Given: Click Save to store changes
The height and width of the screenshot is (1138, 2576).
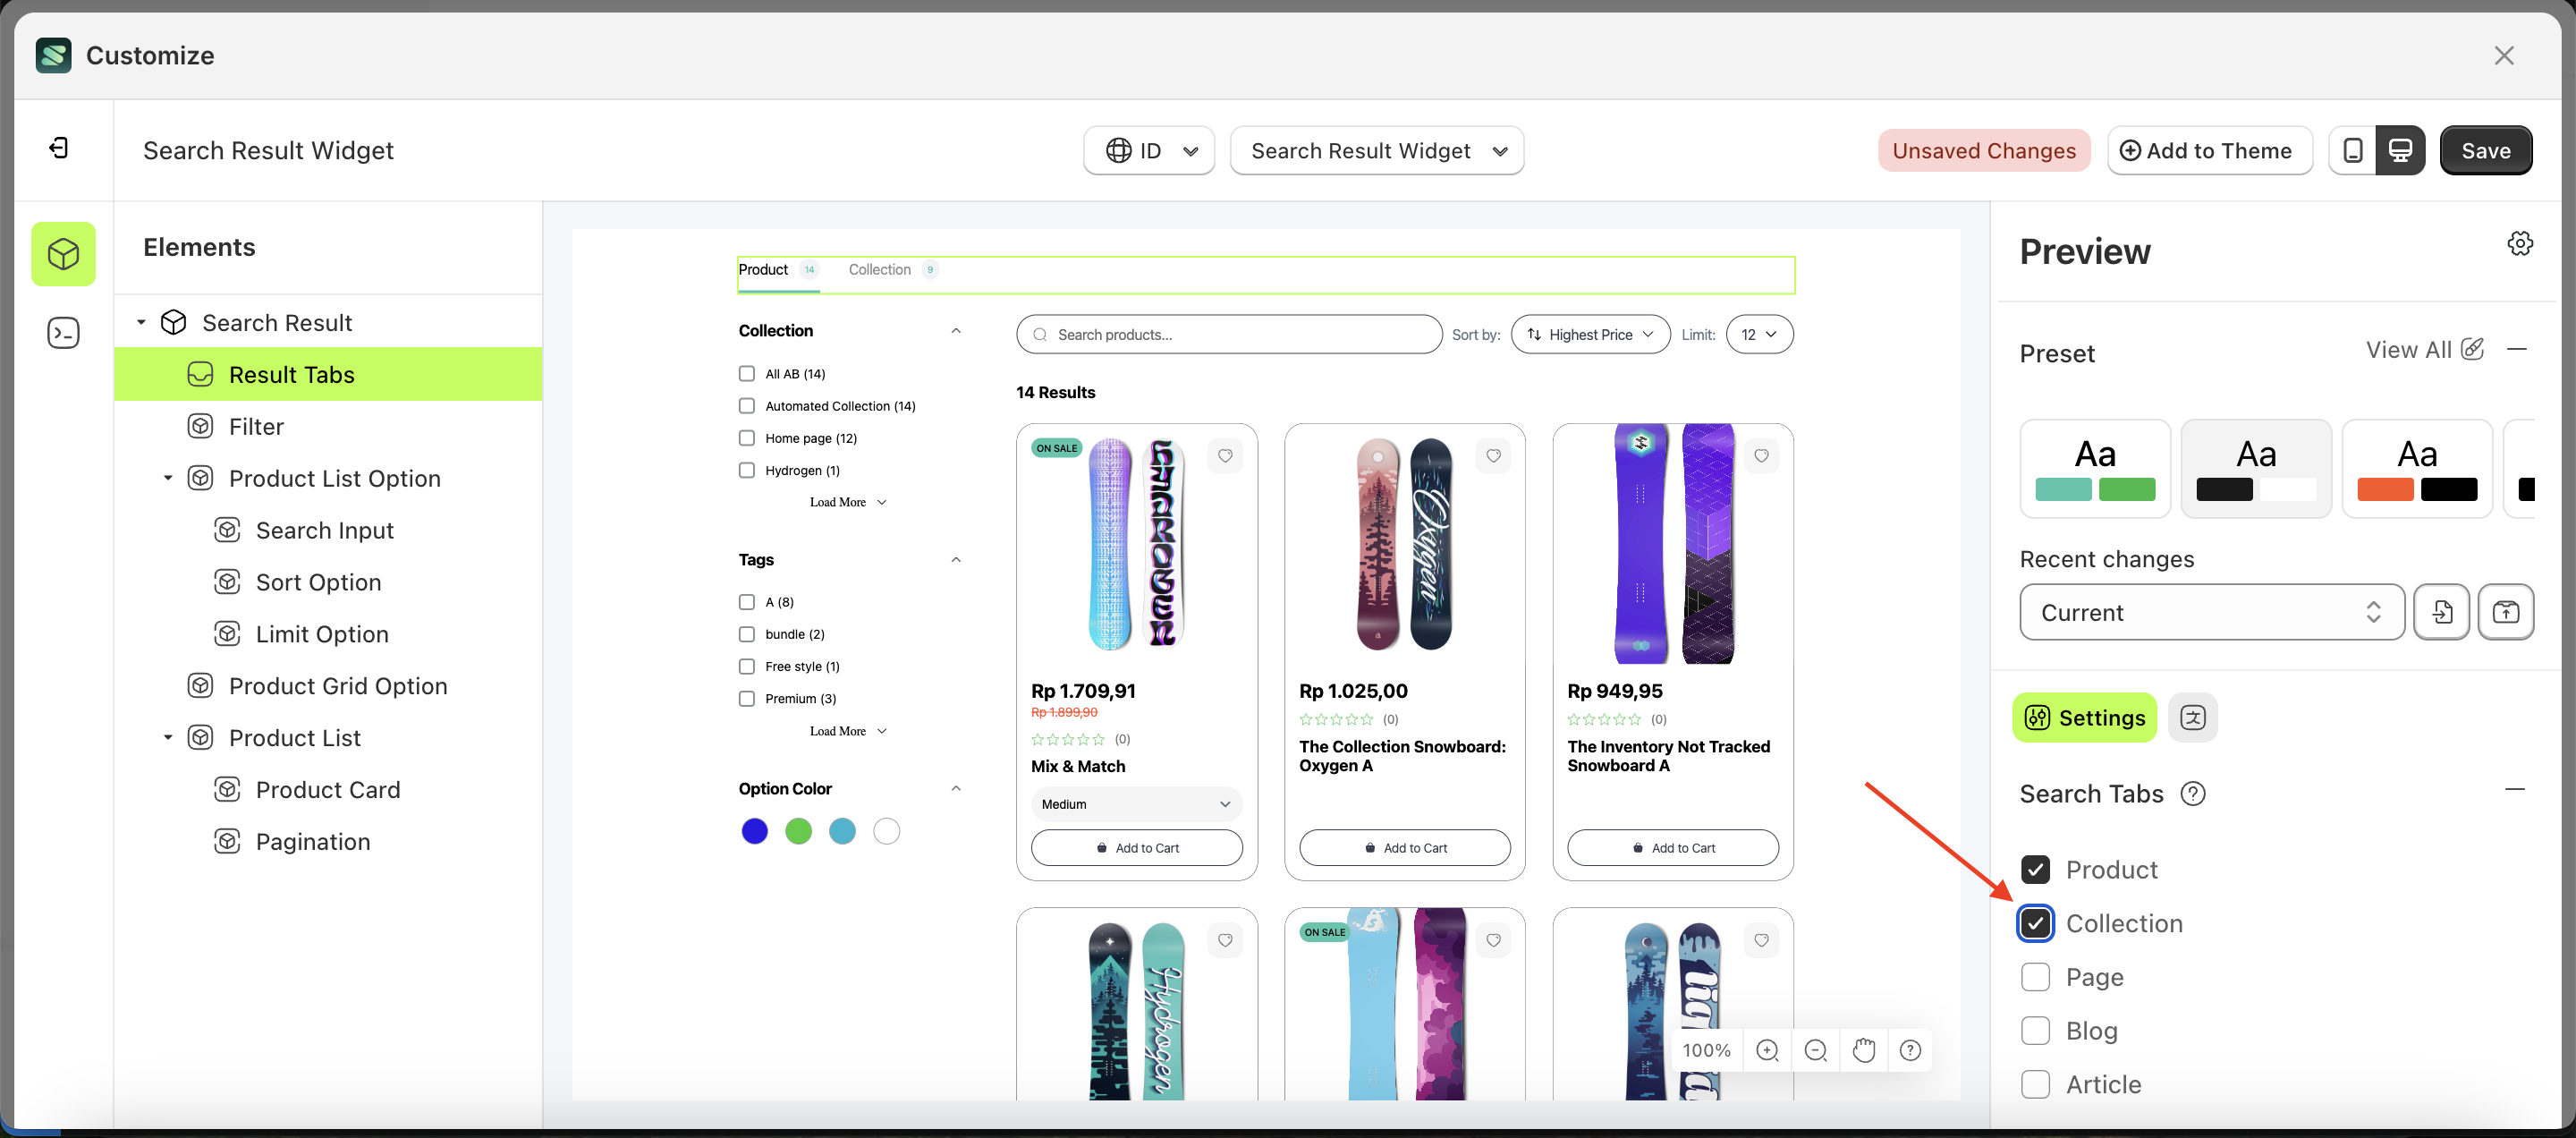Looking at the screenshot, I should pos(2486,150).
